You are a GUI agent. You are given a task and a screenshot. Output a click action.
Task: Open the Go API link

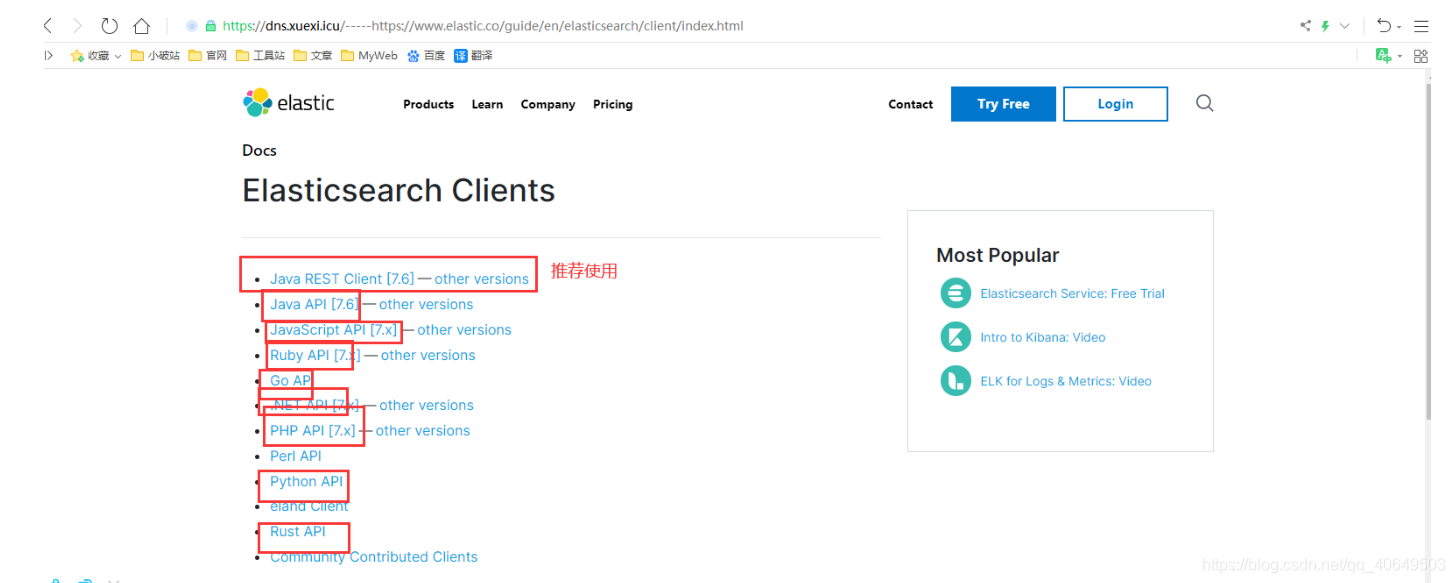(x=291, y=380)
